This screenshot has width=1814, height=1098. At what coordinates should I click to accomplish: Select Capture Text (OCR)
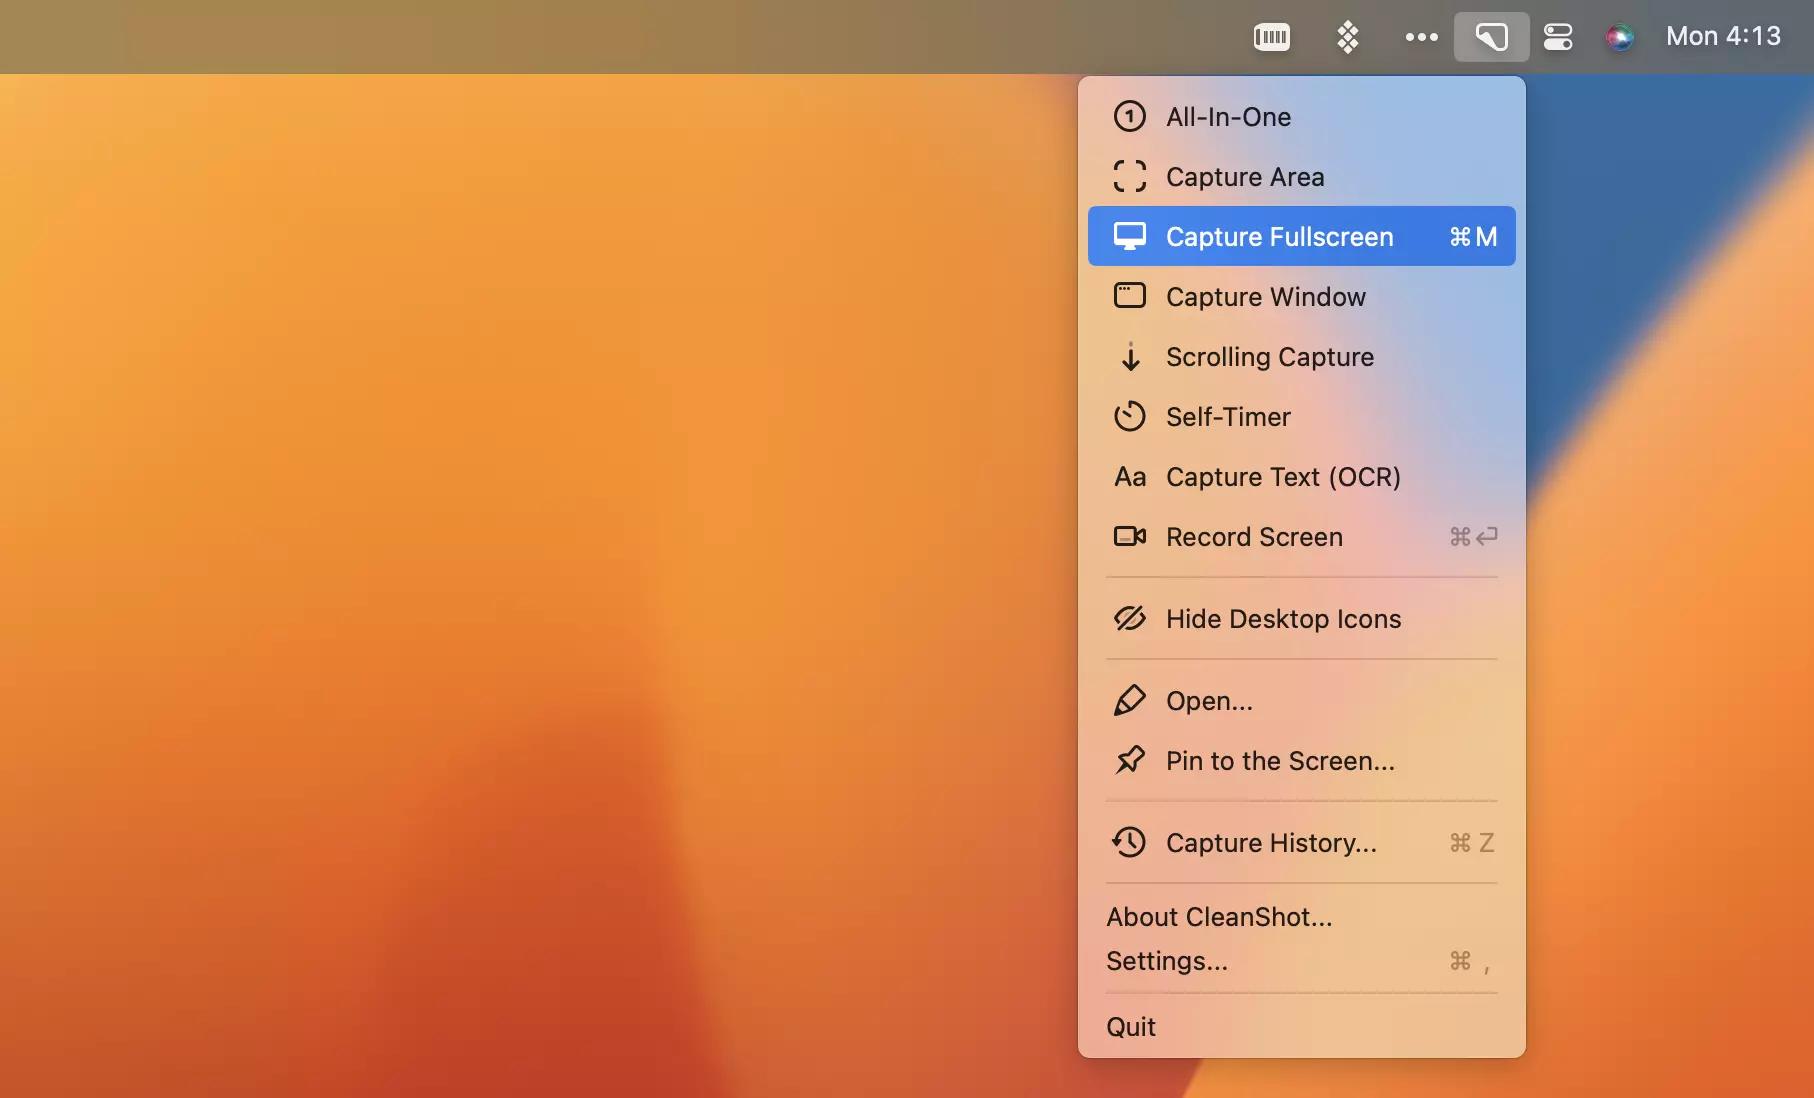pos(1302,477)
